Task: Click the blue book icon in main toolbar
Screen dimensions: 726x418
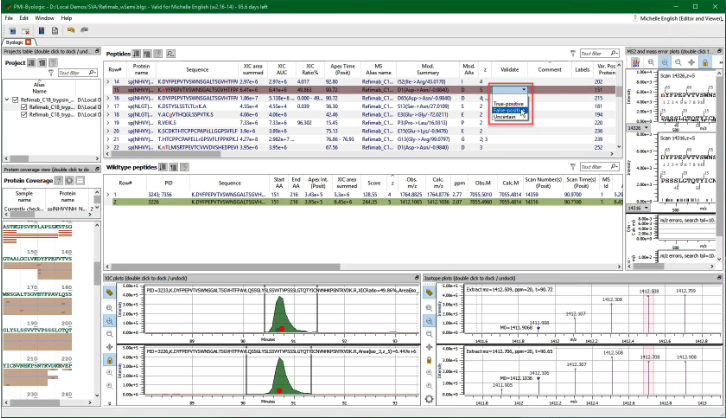Action: click(41, 31)
